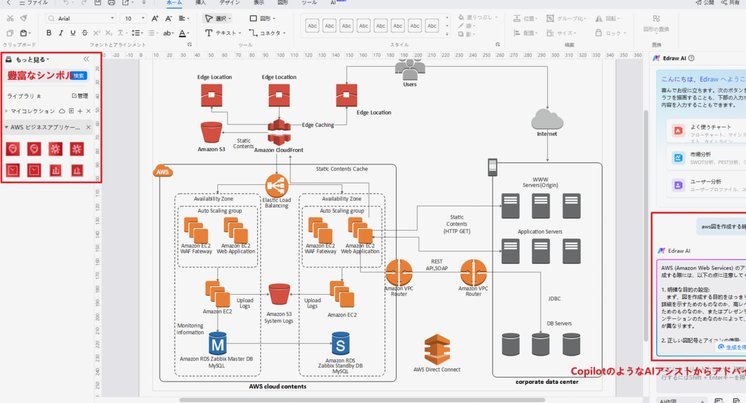Open the style group dialog launcher
The width and height of the screenshot is (746, 403).
coord(498,44)
